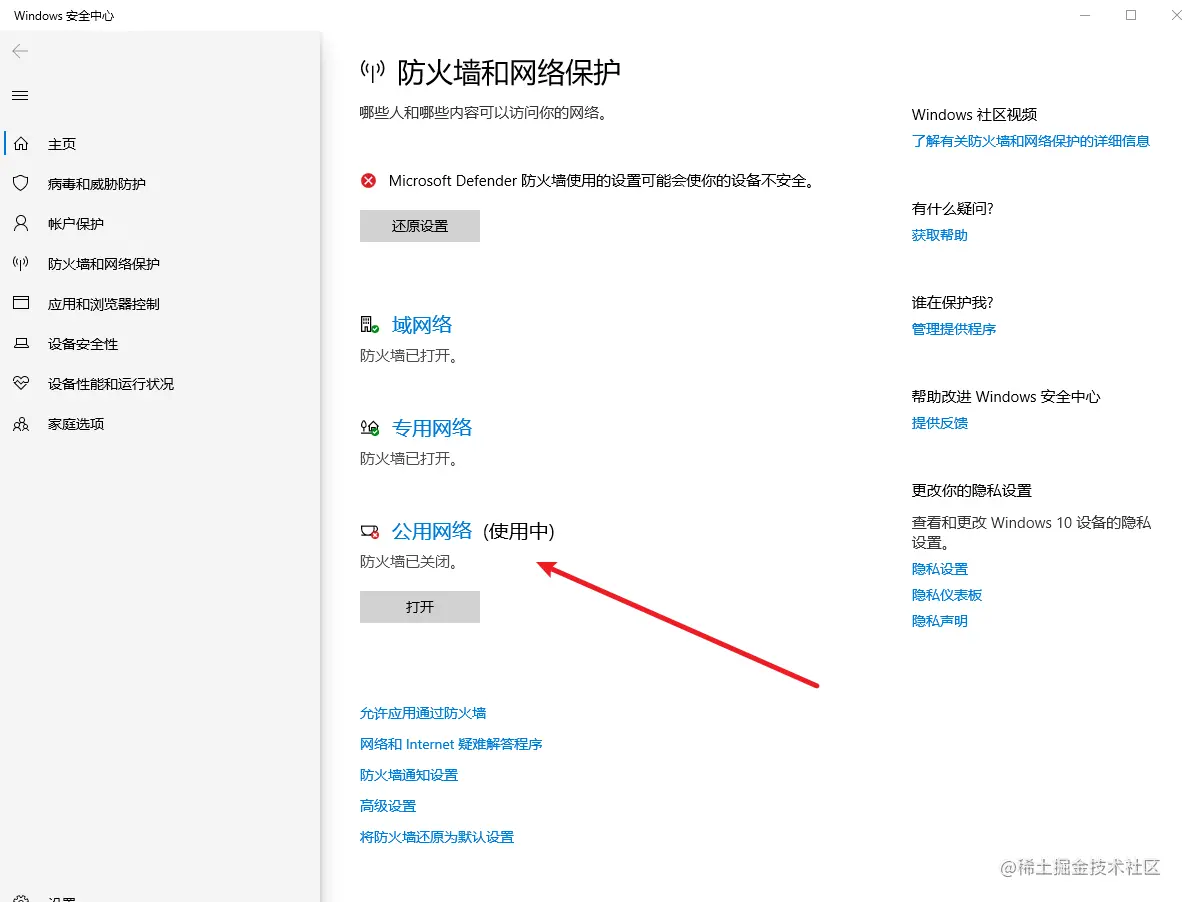Open 防火墙通知设置 link

409,775
